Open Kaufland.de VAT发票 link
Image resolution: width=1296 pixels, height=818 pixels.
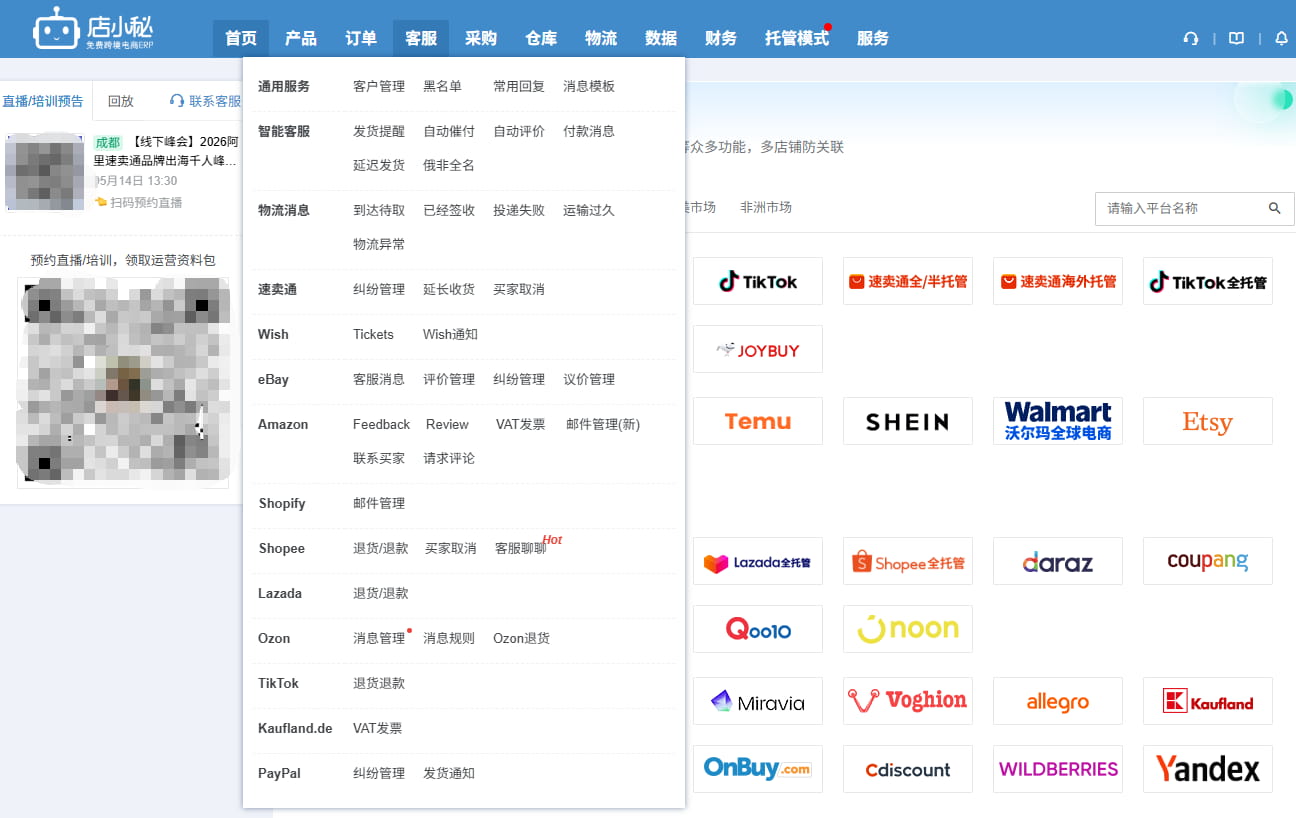(x=378, y=728)
